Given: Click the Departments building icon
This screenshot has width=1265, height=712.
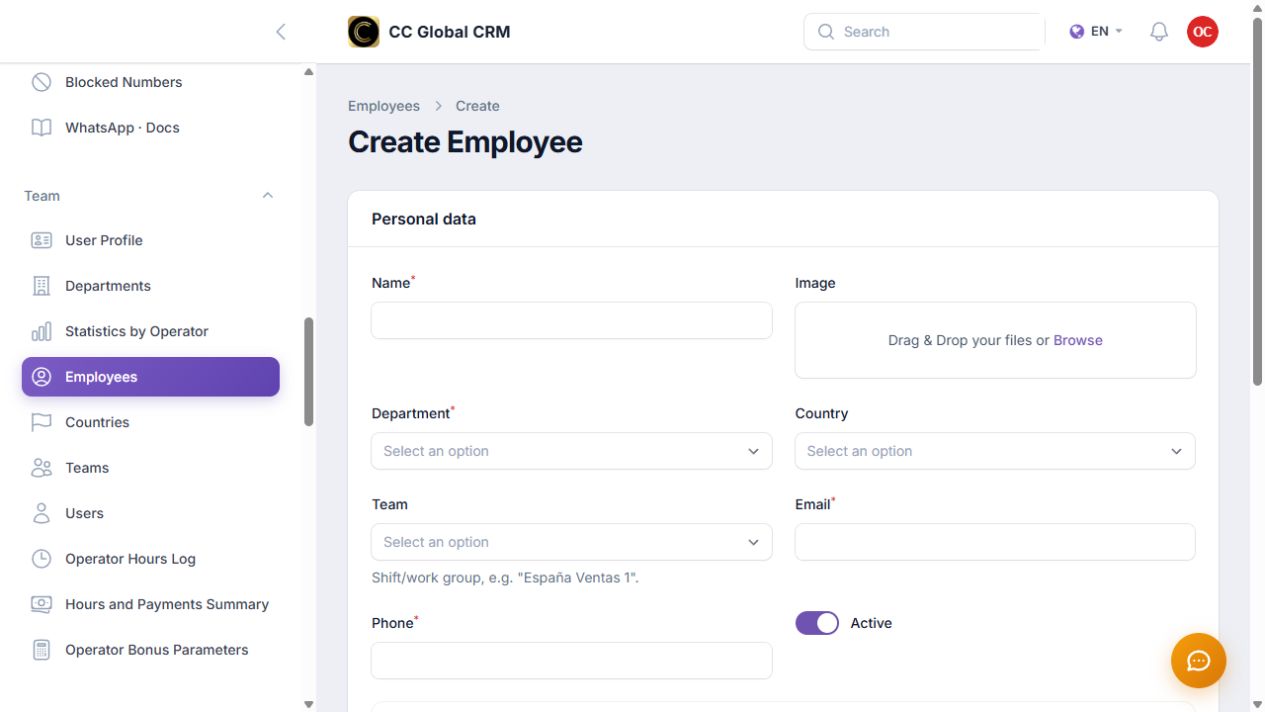Looking at the screenshot, I should pos(41,286).
